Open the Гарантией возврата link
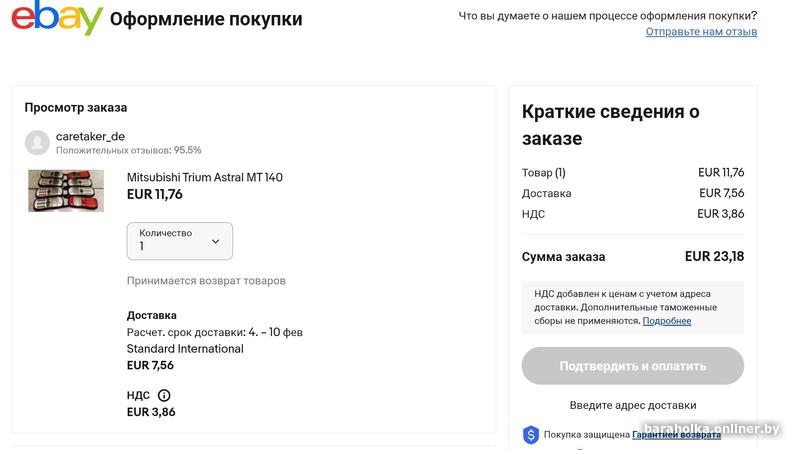This screenshot has width=800, height=450. pos(676,435)
